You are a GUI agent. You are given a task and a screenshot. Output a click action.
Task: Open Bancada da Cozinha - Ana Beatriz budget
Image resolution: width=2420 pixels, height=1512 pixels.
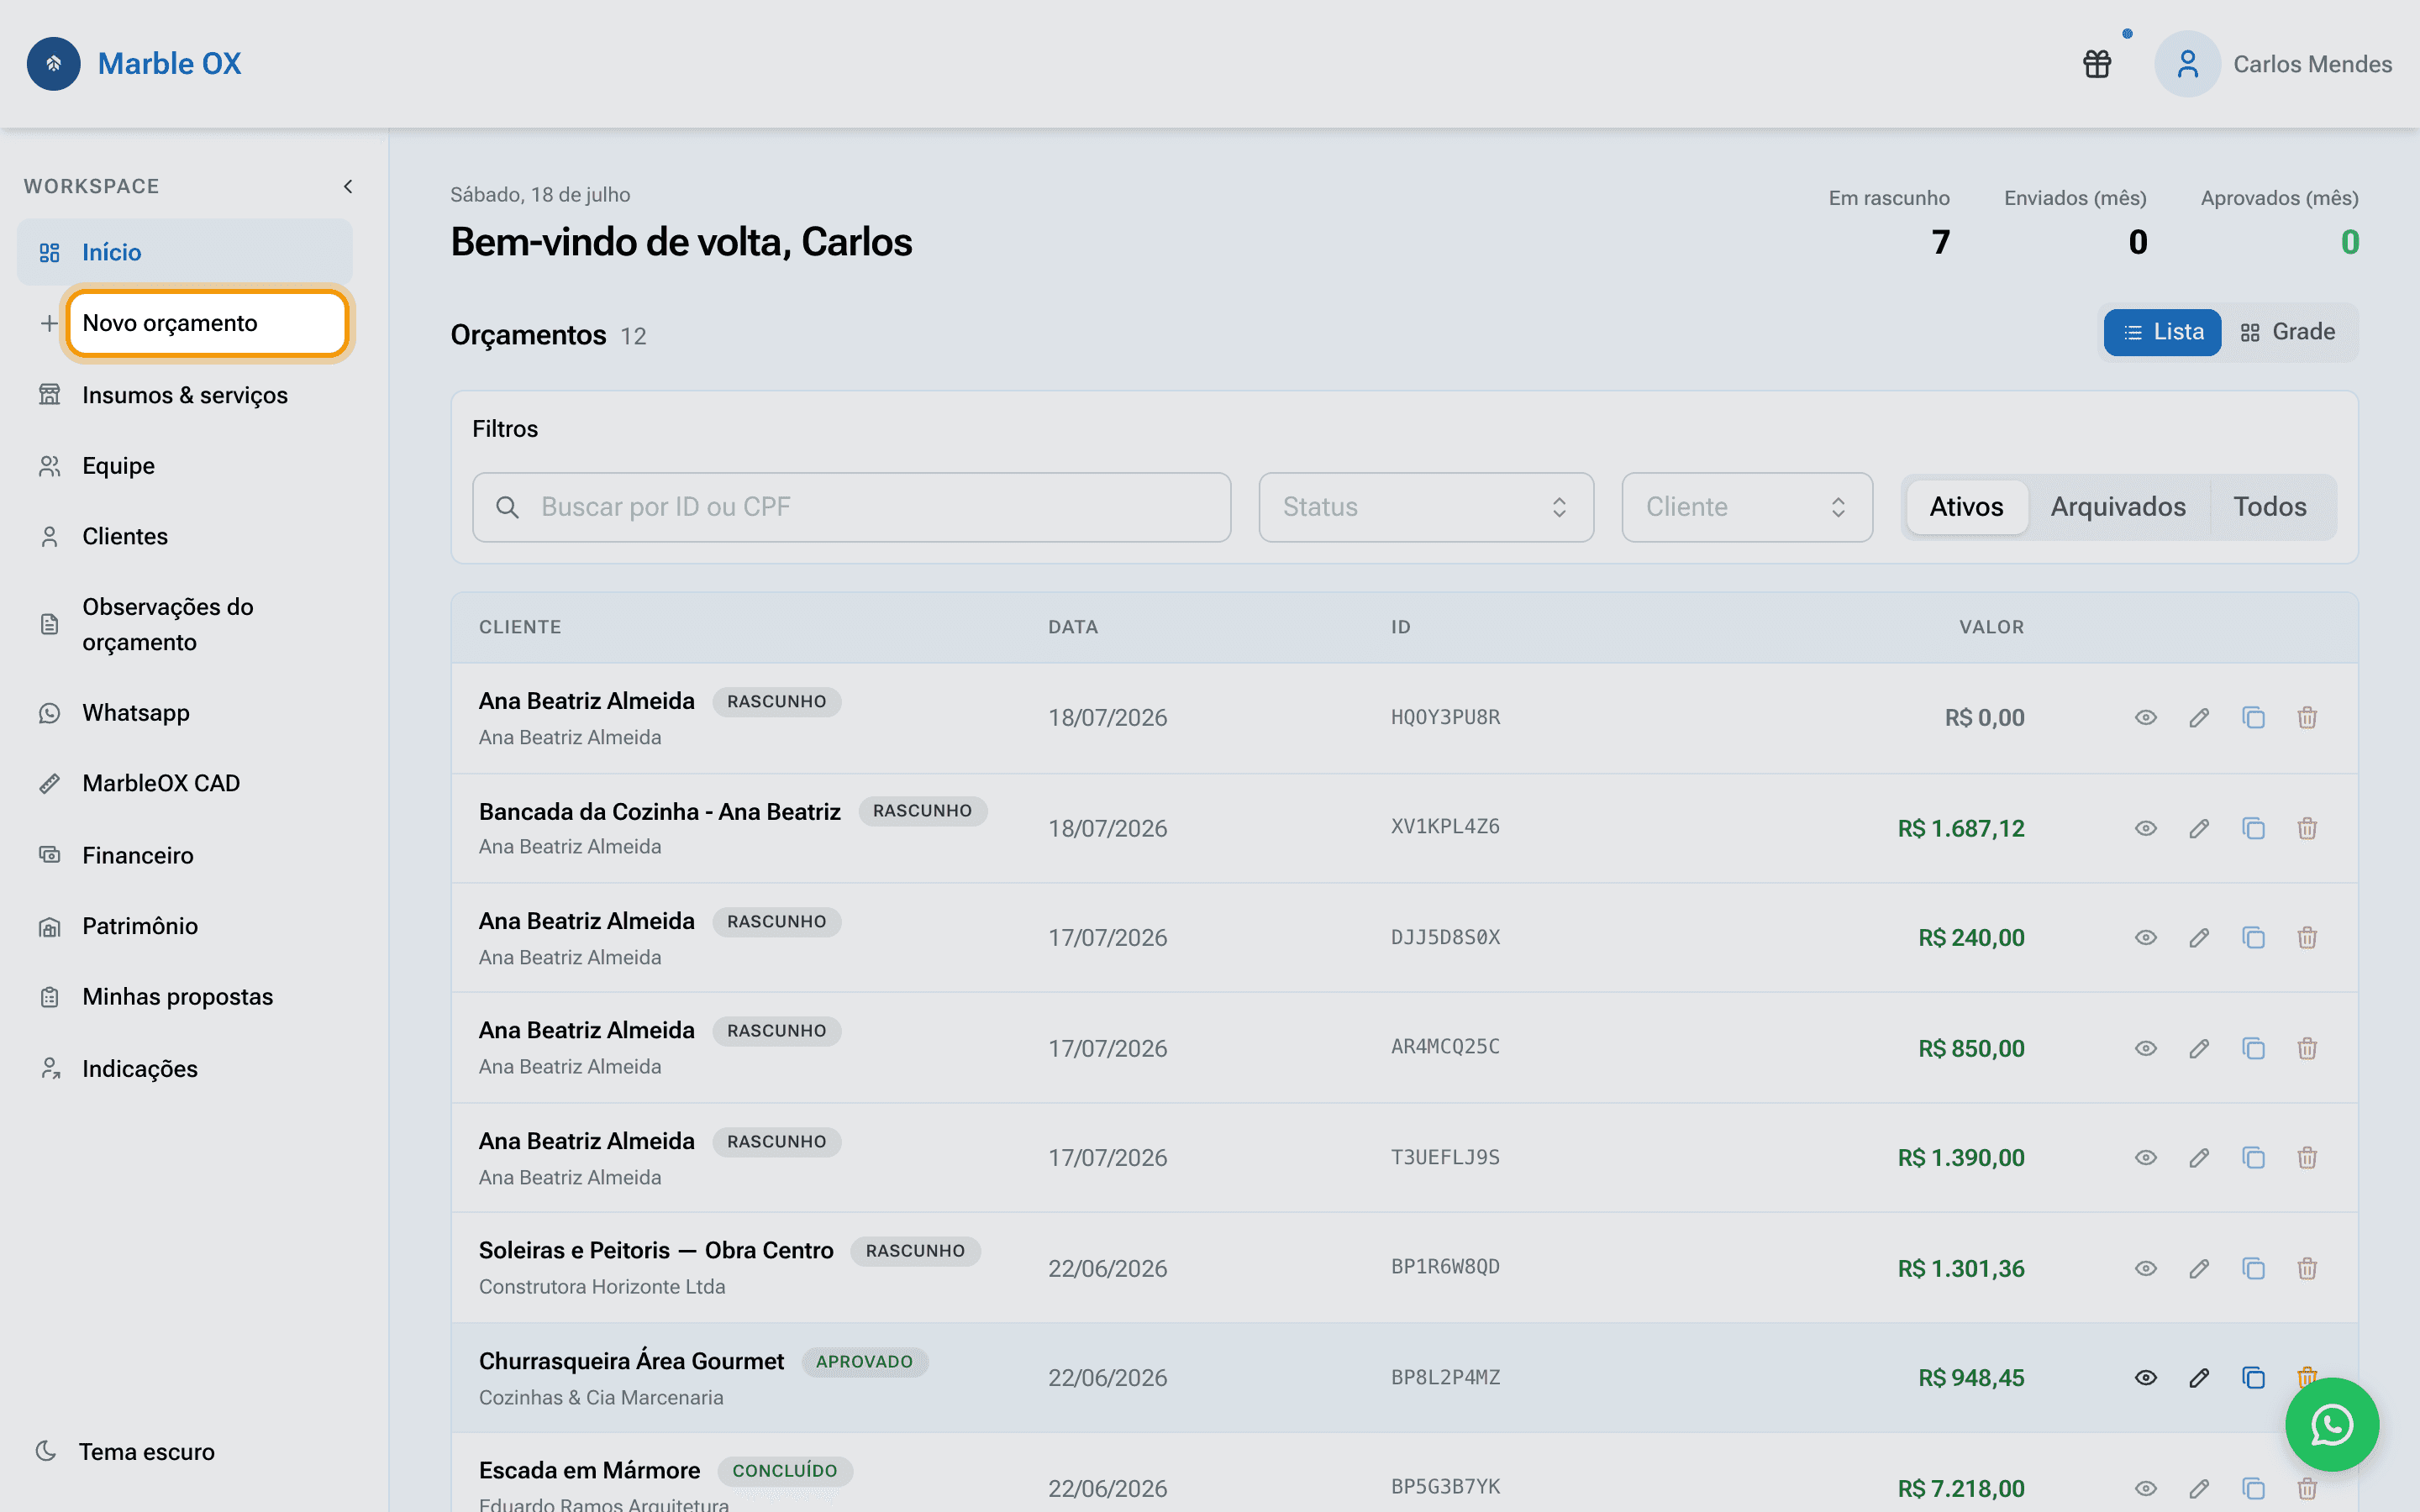coord(659,811)
